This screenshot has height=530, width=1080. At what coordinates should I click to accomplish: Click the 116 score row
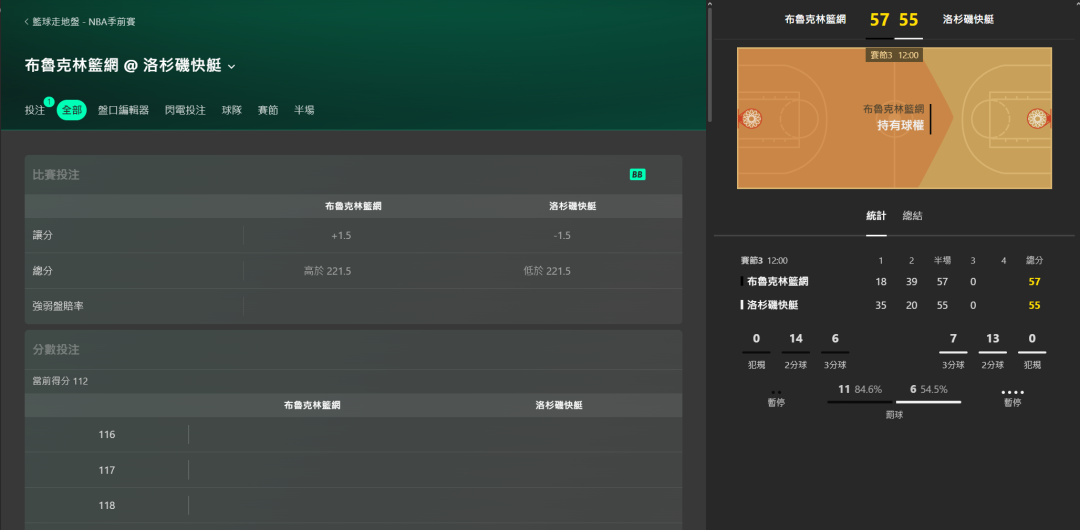coord(353,434)
